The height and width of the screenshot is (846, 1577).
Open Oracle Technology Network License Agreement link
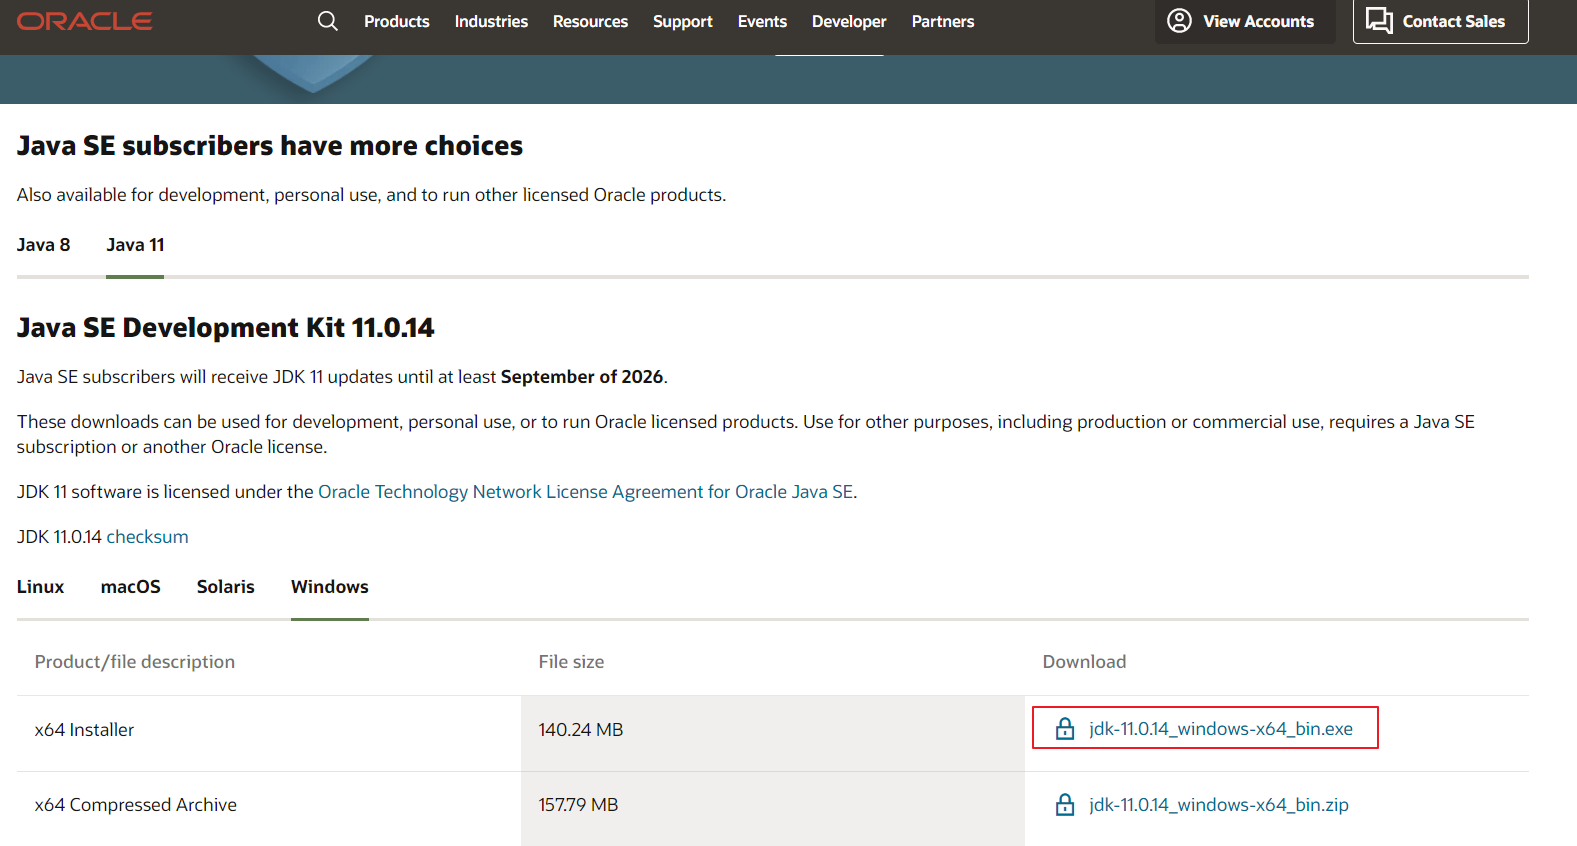pyautogui.click(x=586, y=492)
